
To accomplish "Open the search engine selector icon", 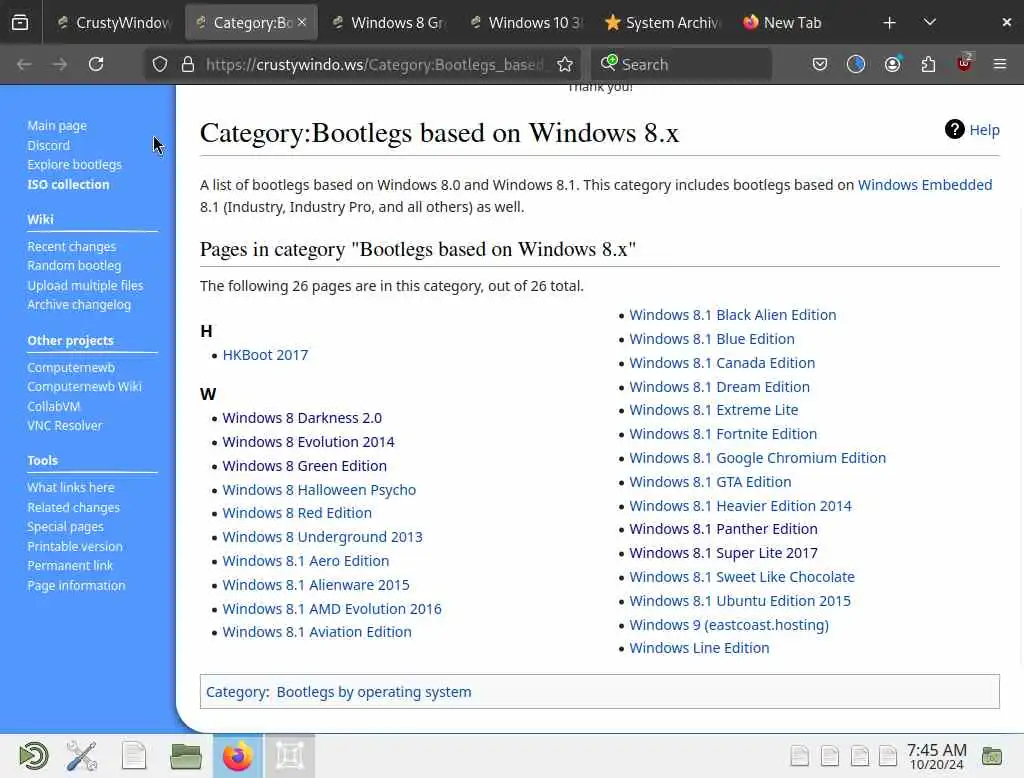I will coord(608,63).
